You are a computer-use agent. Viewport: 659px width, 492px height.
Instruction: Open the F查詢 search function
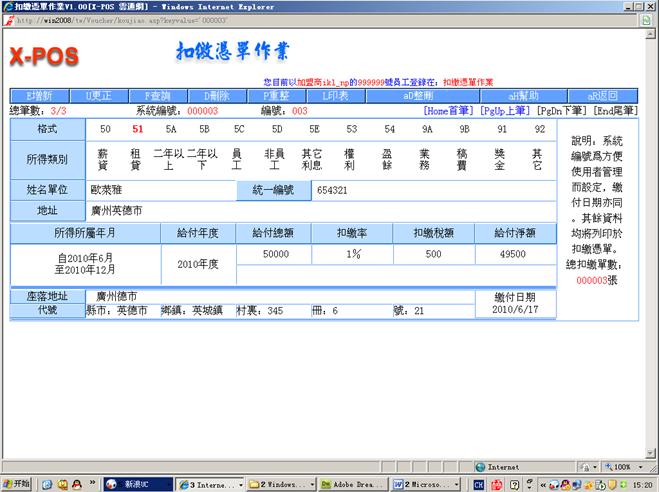click(x=160, y=97)
